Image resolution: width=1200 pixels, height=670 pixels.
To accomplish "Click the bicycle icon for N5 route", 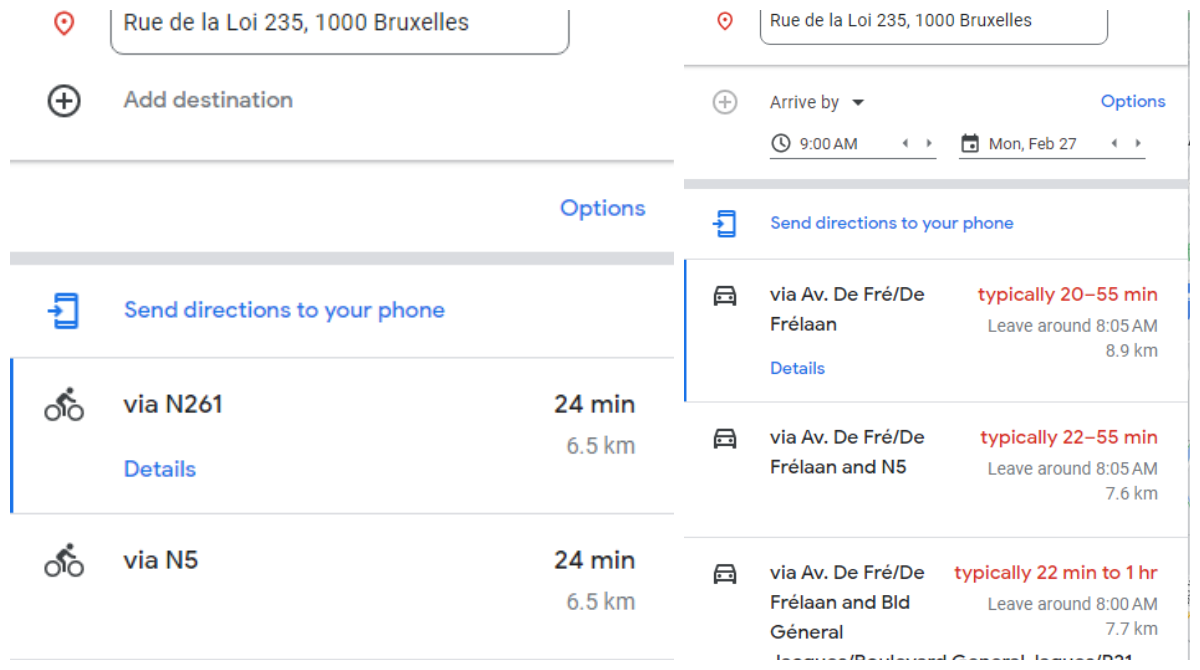I will pos(64,560).
